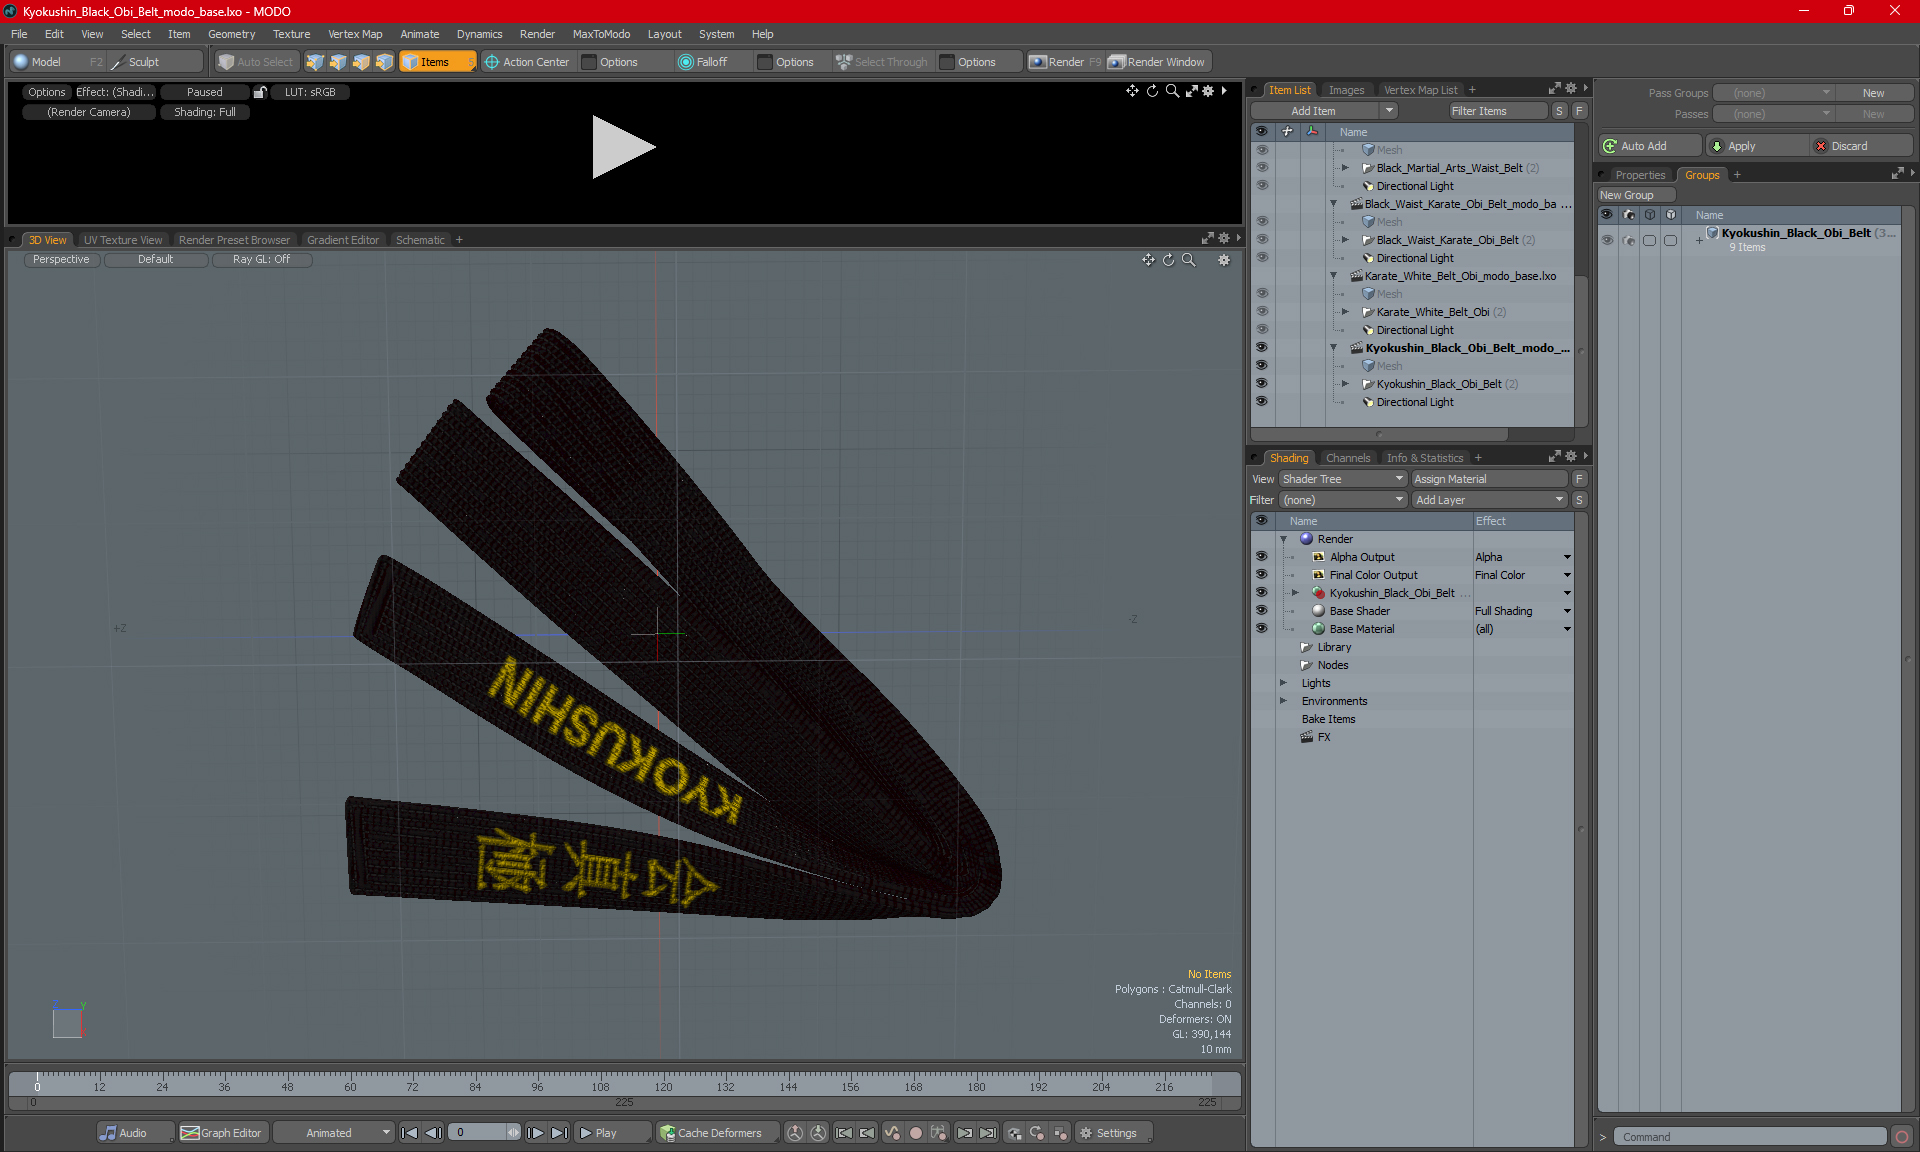1920x1152 pixels.
Task: Open 3D viewport gear settings icon
Action: (1223, 260)
